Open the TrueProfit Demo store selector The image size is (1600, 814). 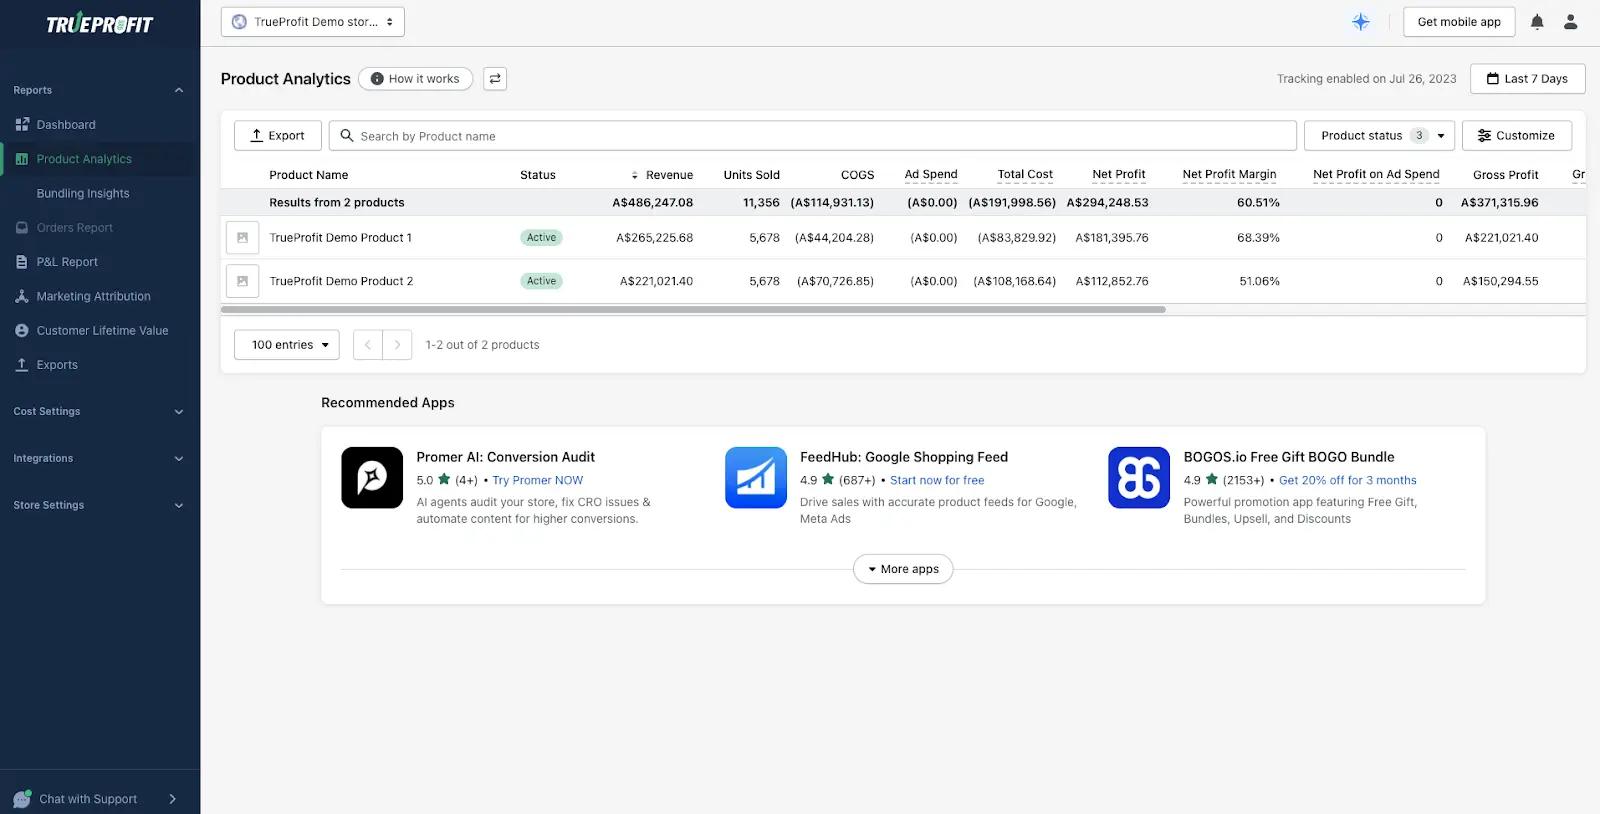pos(313,22)
